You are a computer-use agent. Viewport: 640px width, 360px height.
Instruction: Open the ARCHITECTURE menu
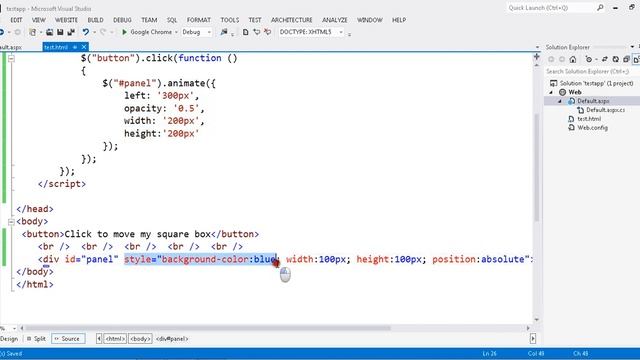[291, 20]
